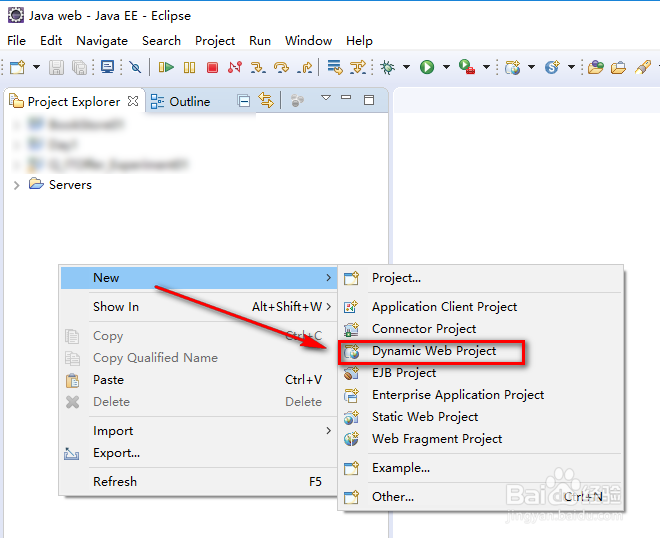Open the Run menu
660x538 pixels.
(x=260, y=41)
